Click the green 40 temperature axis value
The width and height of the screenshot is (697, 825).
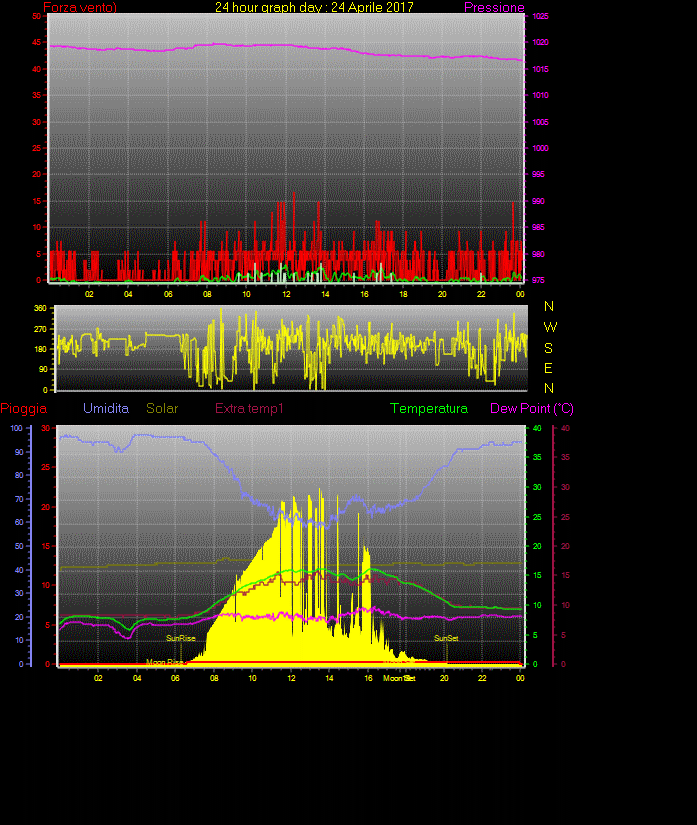(x=537, y=428)
